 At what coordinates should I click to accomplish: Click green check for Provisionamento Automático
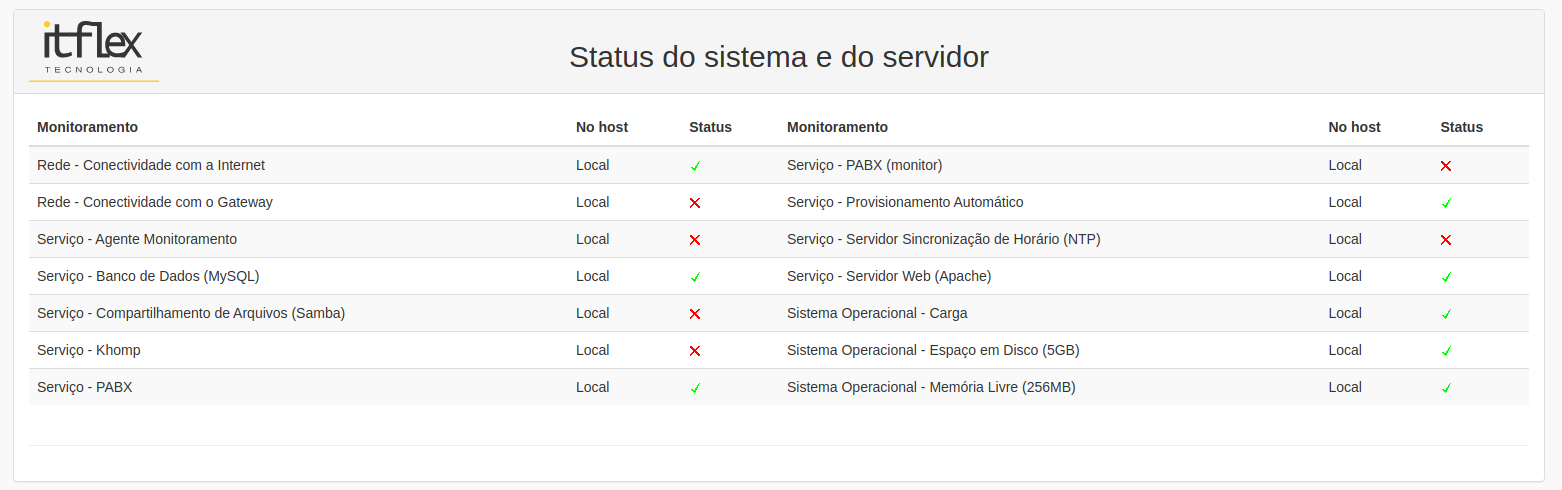1446,203
